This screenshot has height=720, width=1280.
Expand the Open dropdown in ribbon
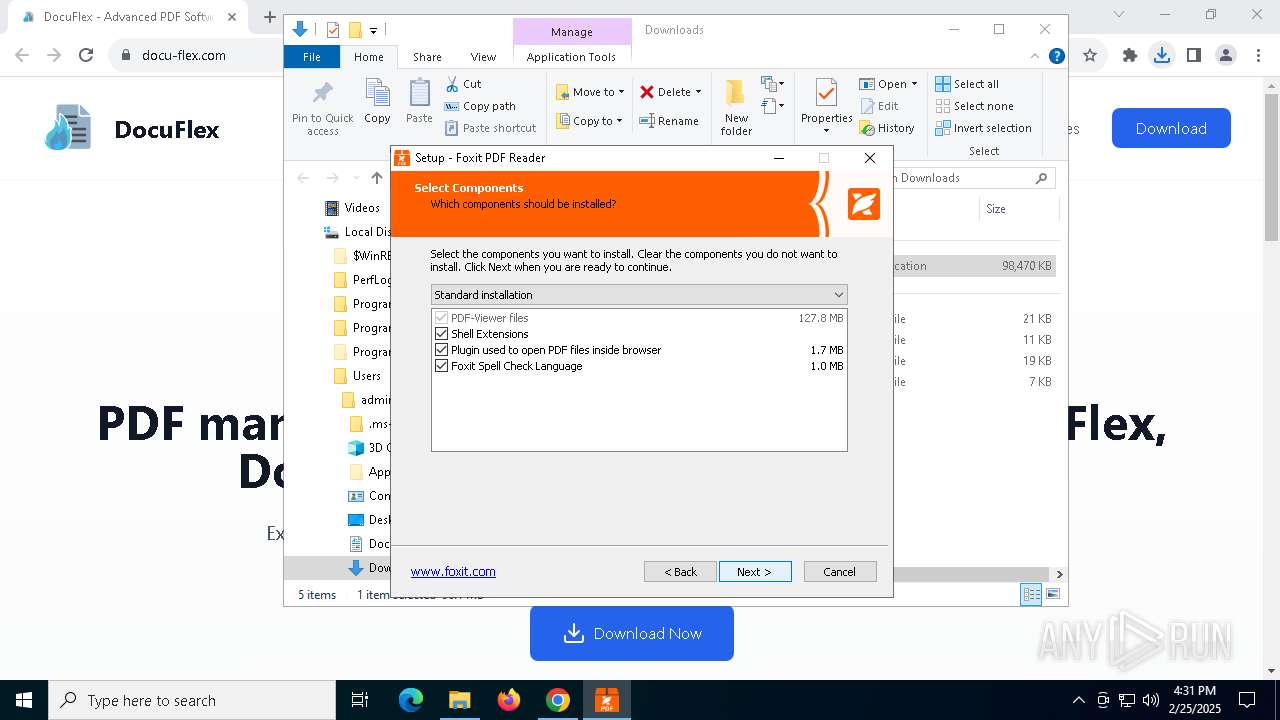click(914, 84)
